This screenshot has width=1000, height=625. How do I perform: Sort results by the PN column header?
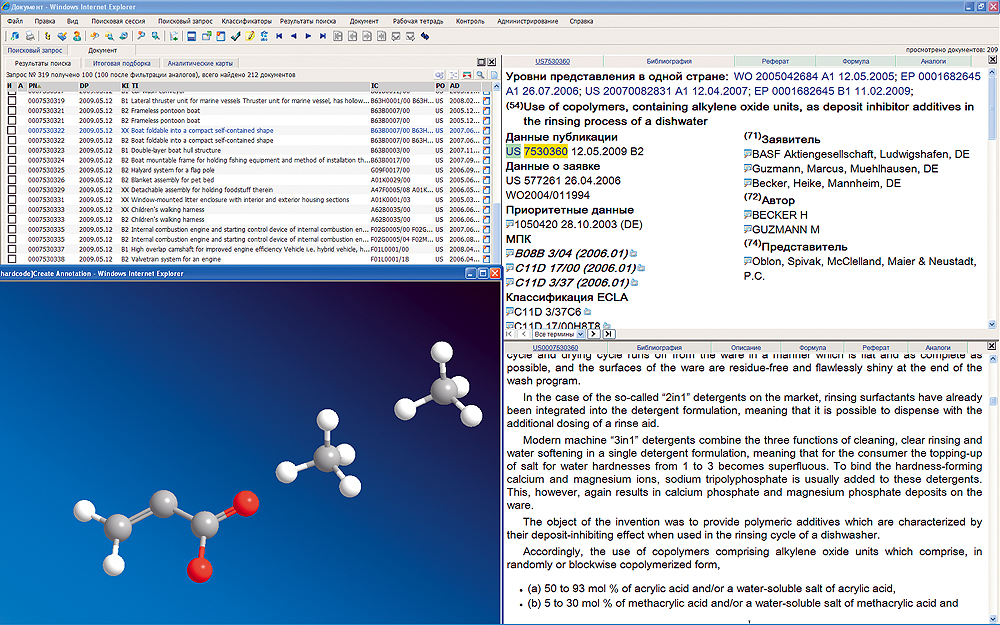38,86
